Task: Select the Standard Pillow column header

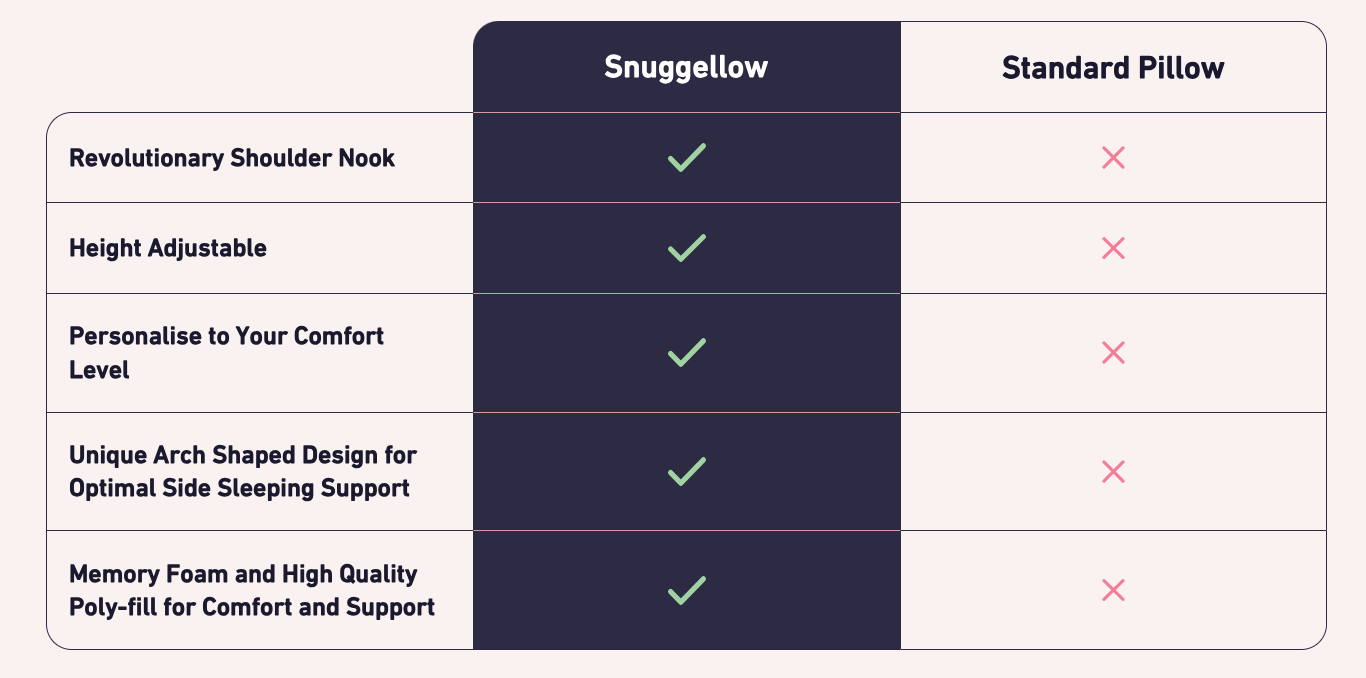Action: (1113, 68)
